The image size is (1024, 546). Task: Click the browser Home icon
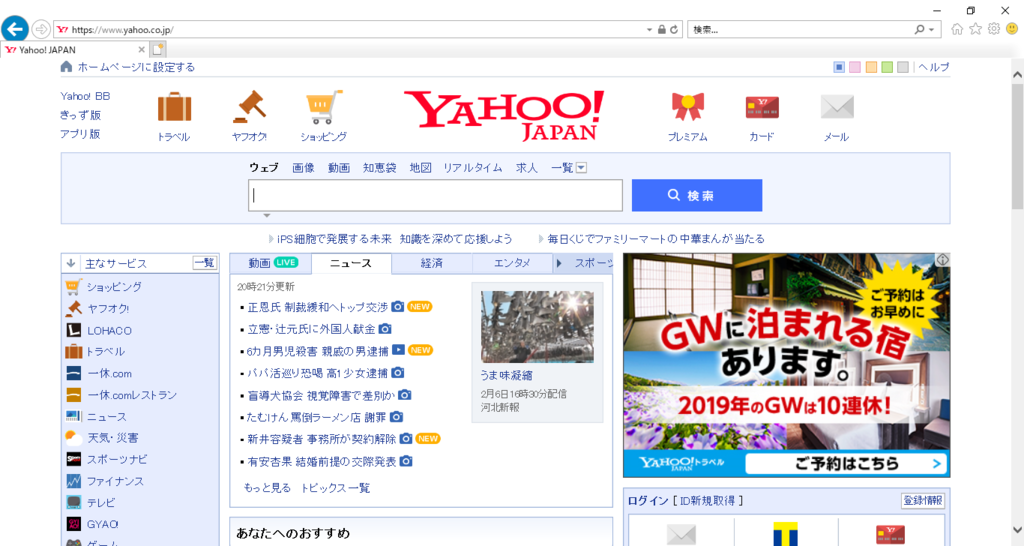(957, 29)
